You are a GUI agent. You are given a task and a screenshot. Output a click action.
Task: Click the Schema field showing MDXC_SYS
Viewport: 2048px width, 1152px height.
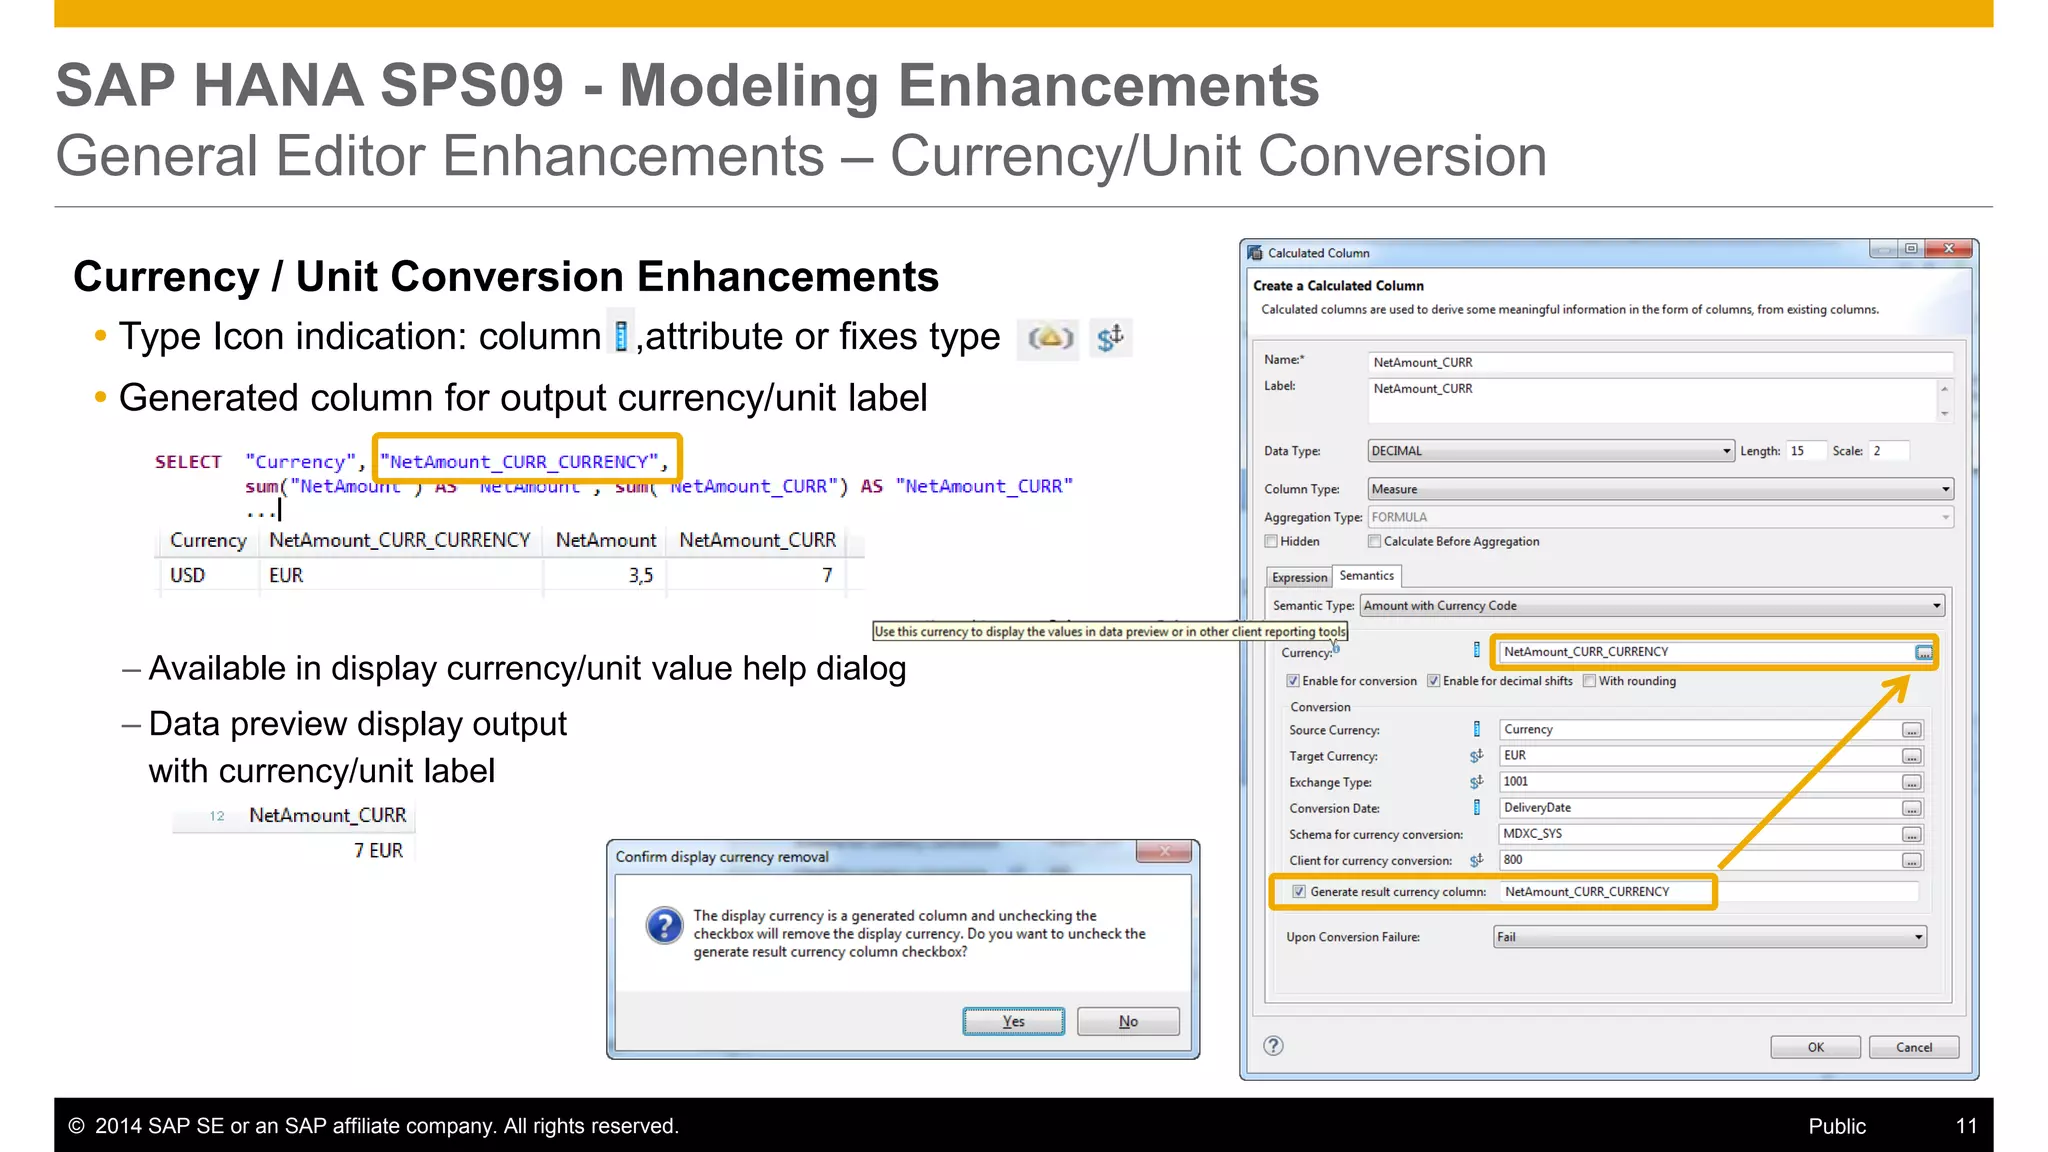click(x=1700, y=834)
